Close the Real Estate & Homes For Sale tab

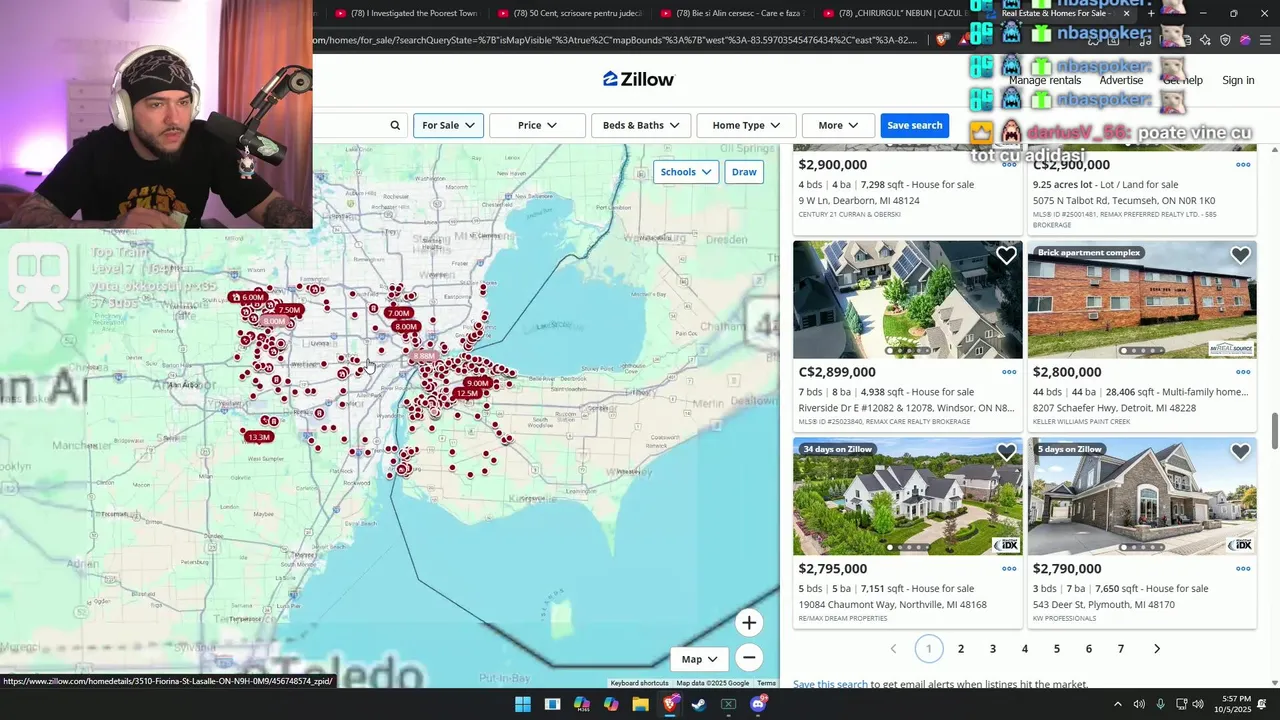coord(1127,14)
